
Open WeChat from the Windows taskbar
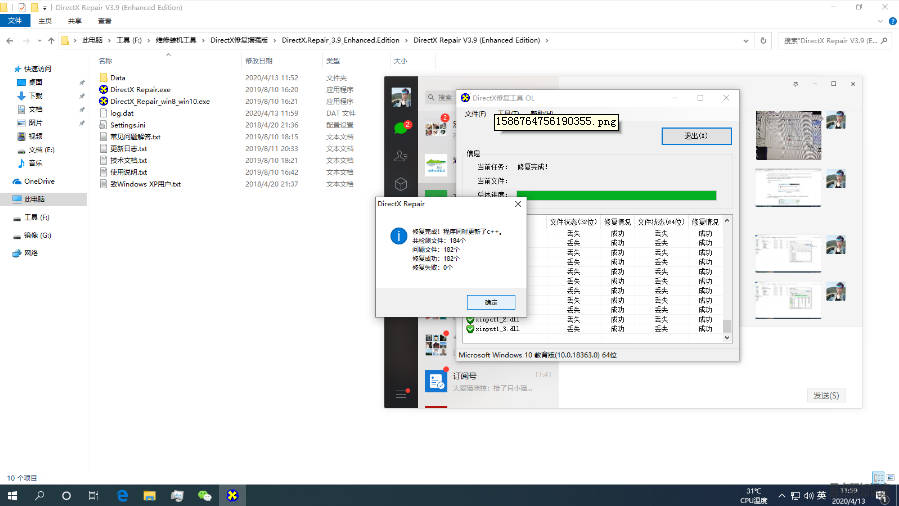pyautogui.click(x=205, y=495)
